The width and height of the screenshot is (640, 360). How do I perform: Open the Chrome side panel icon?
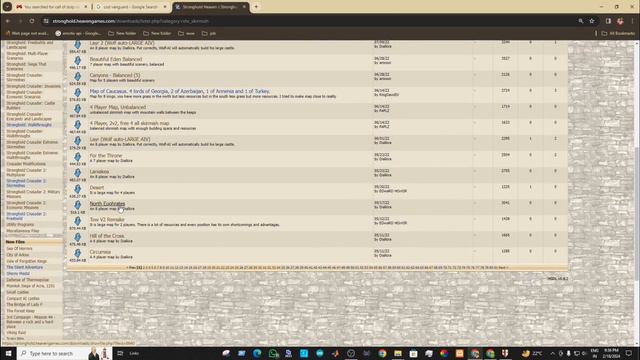pyautogui.click(x=608, y=21)
